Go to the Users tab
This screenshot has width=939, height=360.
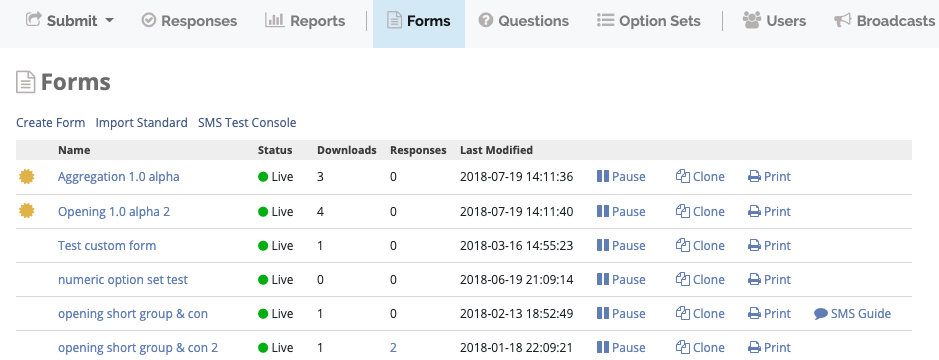(x=774, y=21)
